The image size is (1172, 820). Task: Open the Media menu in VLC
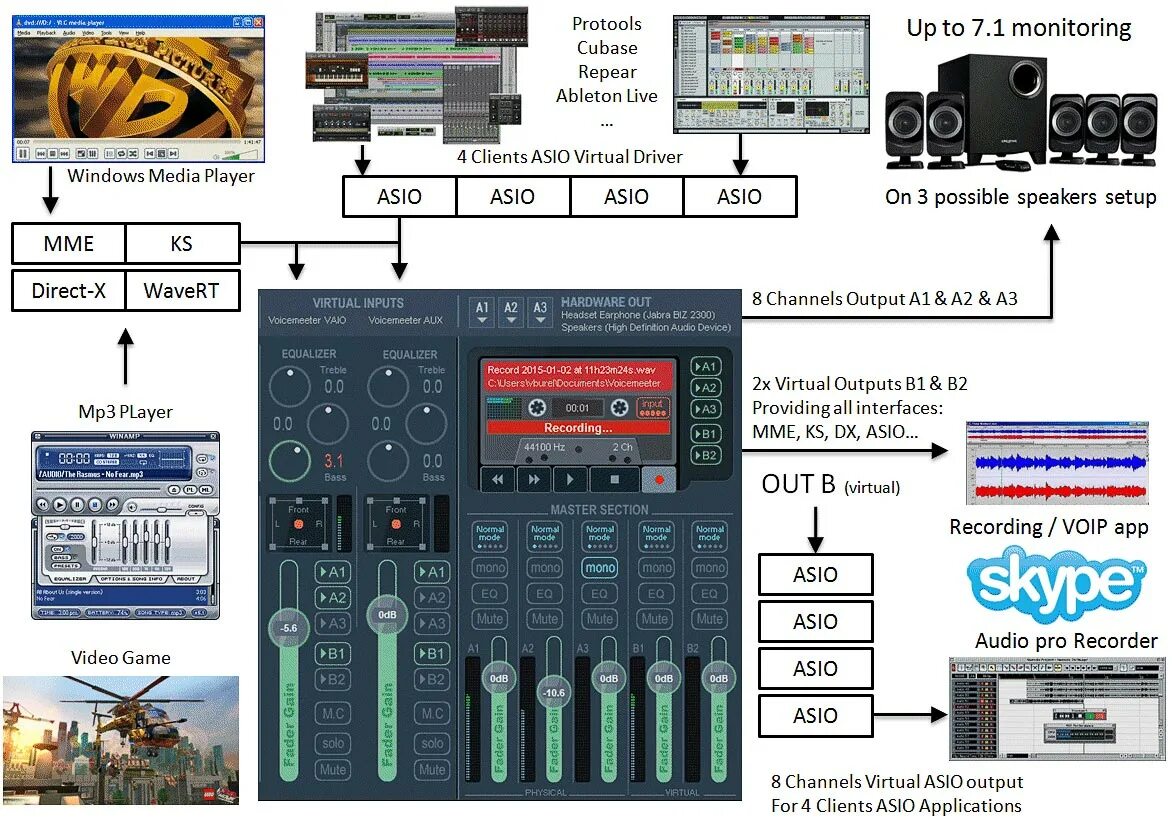tap(24, 33)
